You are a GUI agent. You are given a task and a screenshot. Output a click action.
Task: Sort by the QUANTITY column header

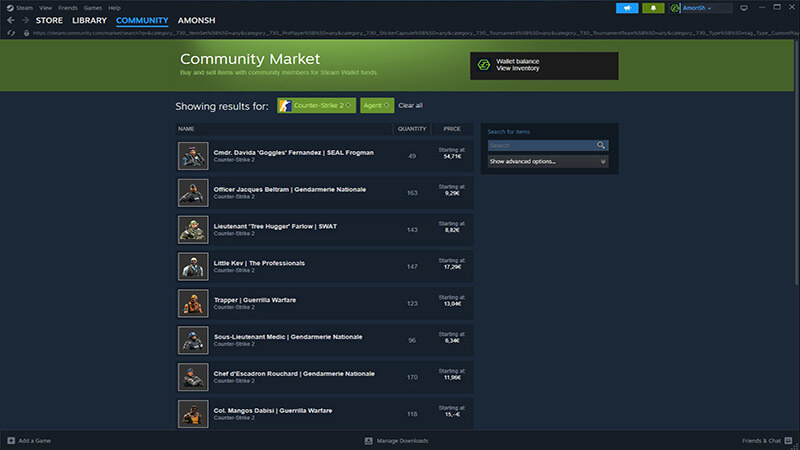pos(412,129)
